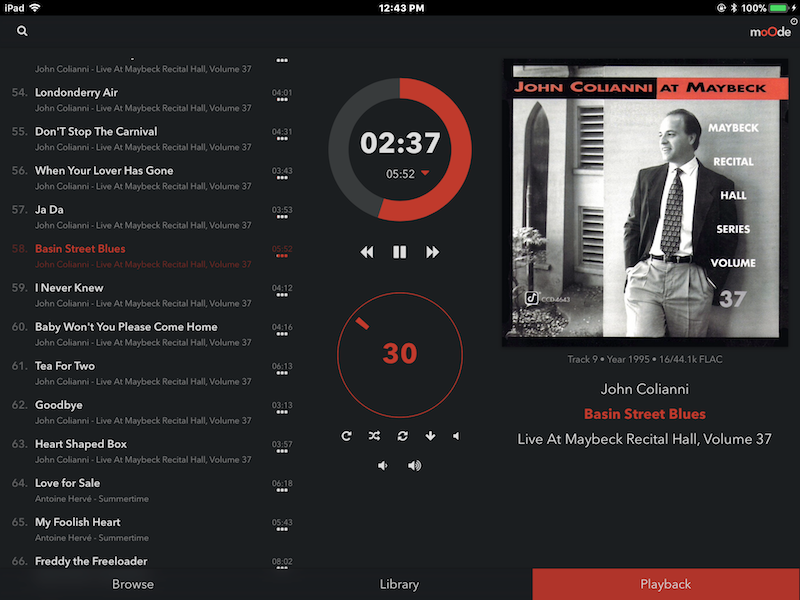Click the 12:43 PM clock in status bar
Viewport: 800px width, 600px height.
(x=402, y=8)
